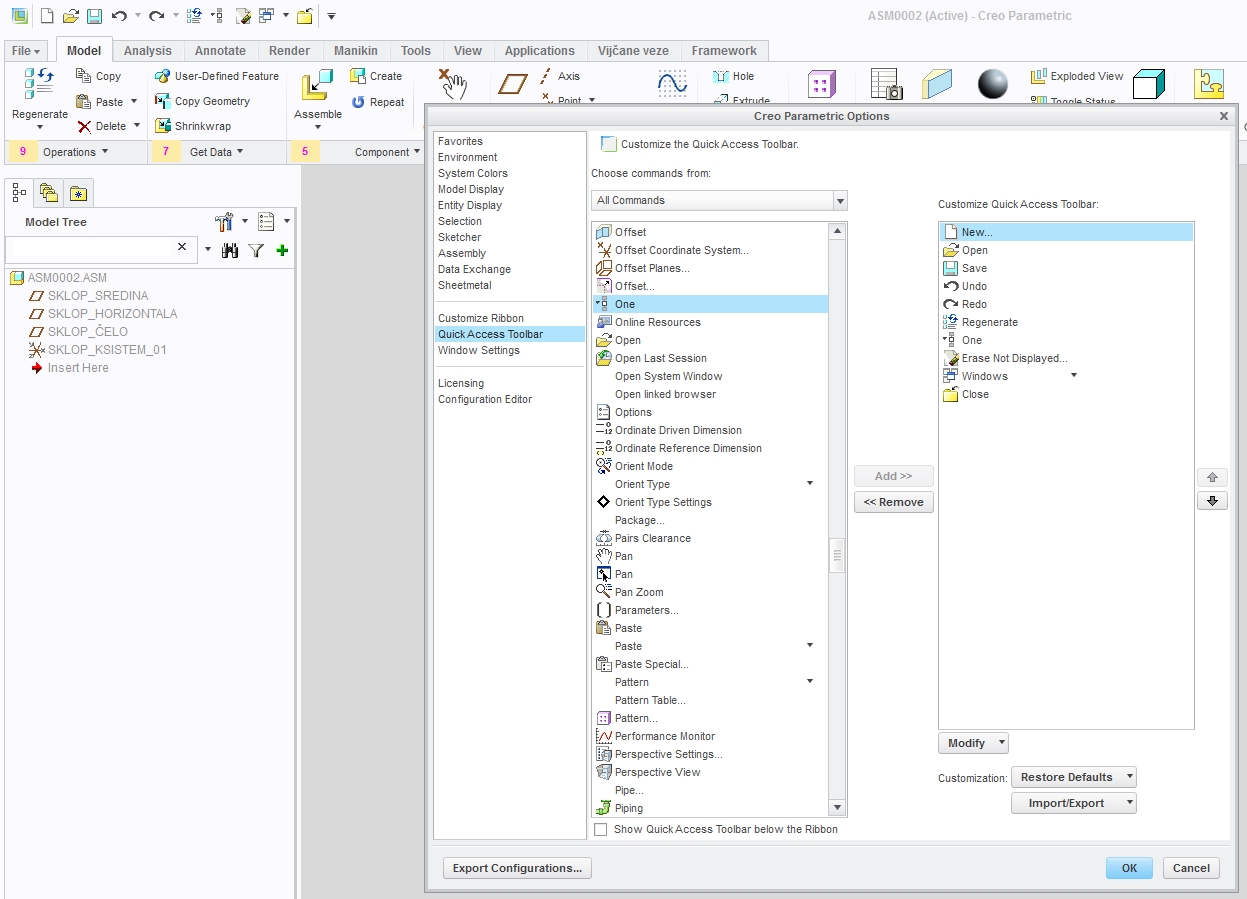Viewport: 1247px width, 899px height.
Task: Click the Favorites tab icon in navigator
Action: (x=78, y=192)
